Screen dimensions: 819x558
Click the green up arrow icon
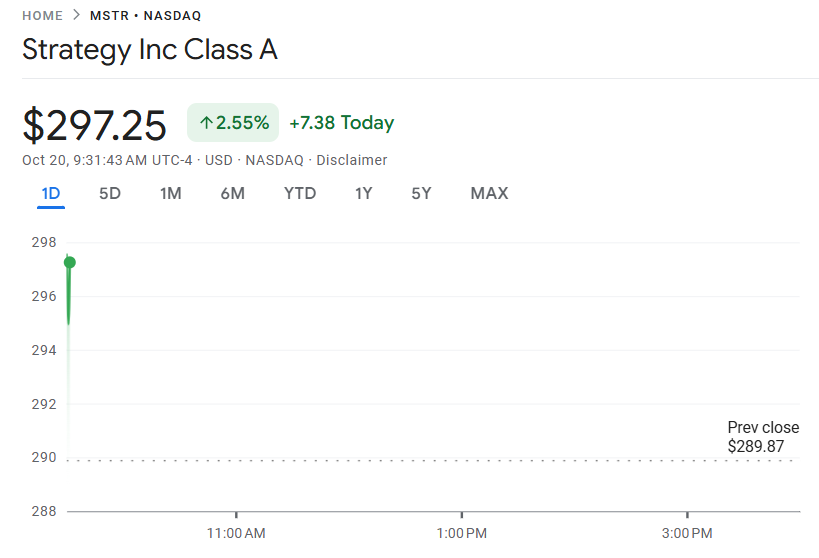(x=206, y=123)
